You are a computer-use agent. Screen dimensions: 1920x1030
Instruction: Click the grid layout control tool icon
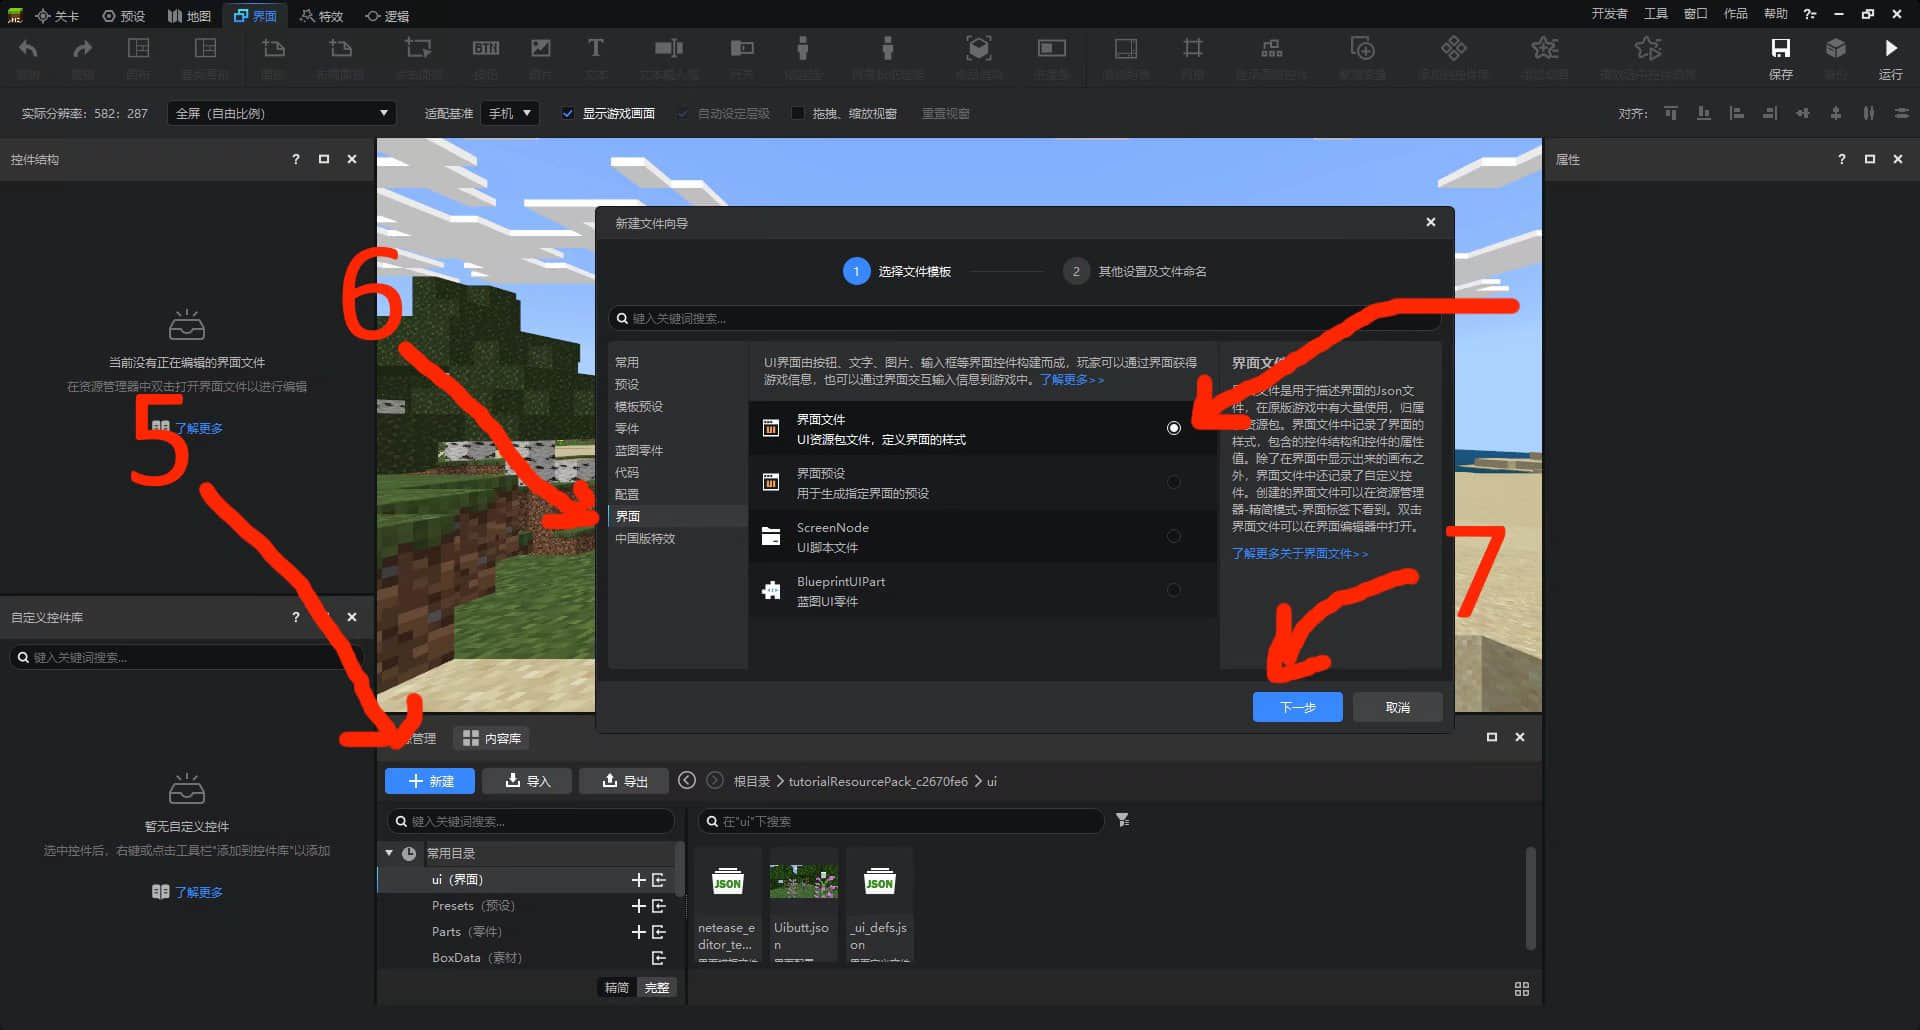[1193, 48]
